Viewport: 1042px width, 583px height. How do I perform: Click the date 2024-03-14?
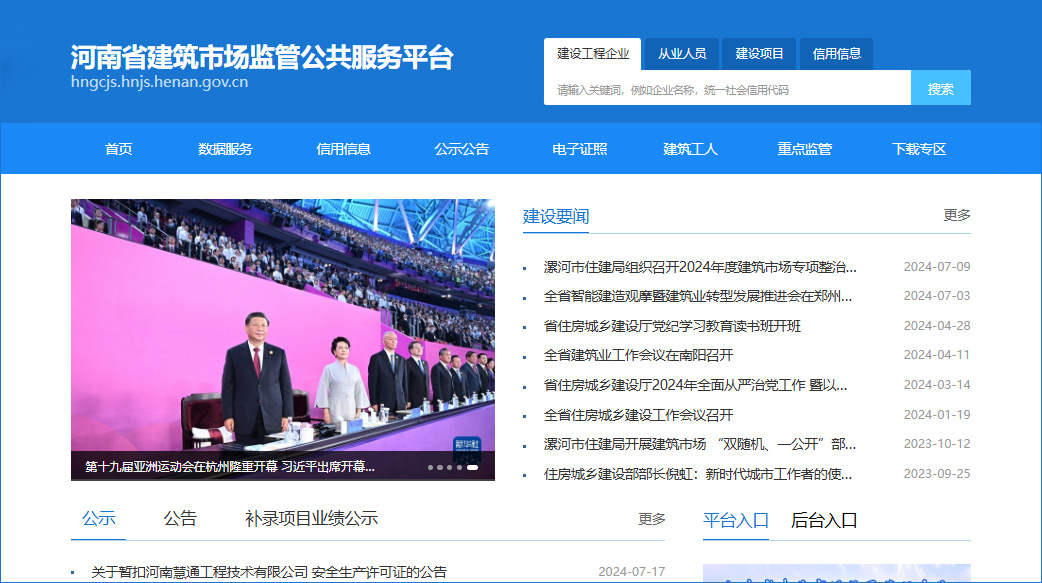[x=937, y=385]
